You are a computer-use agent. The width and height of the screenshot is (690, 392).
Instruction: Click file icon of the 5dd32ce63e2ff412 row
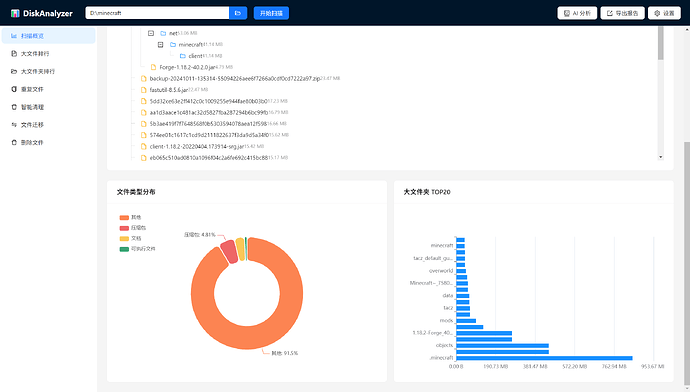pyautogui.click(x=143, y=101)
